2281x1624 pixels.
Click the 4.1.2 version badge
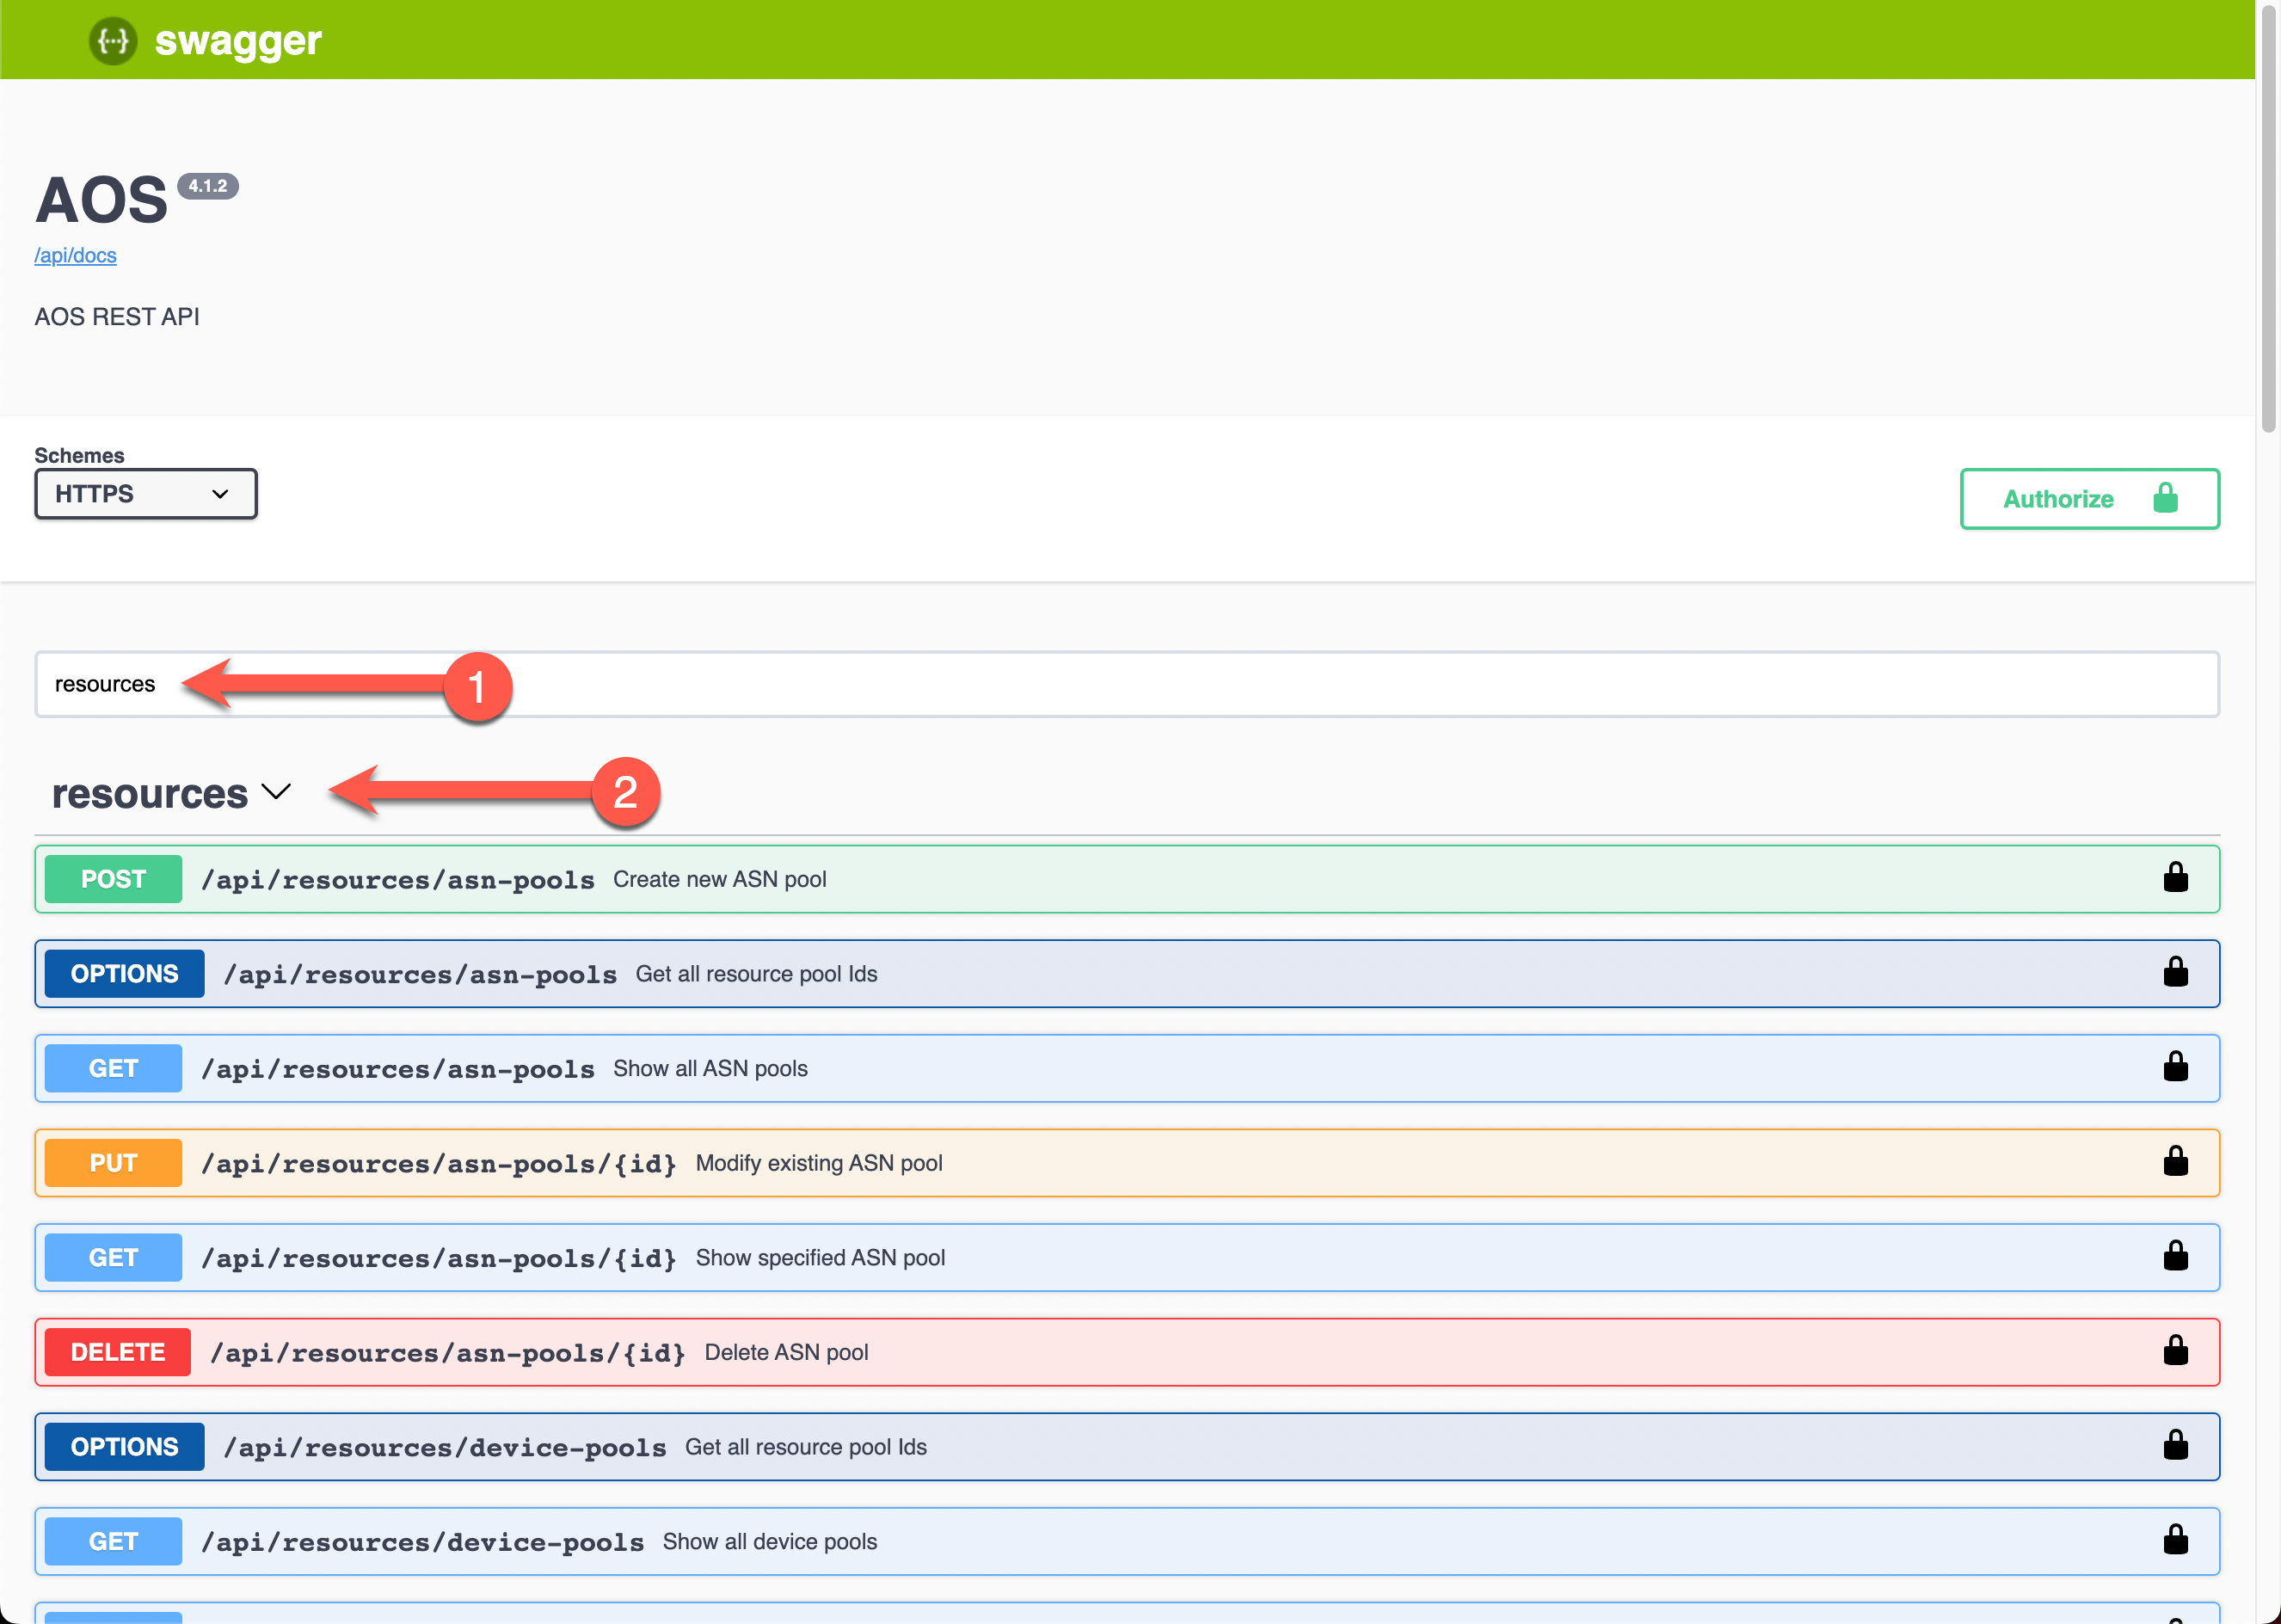[208, 186]
